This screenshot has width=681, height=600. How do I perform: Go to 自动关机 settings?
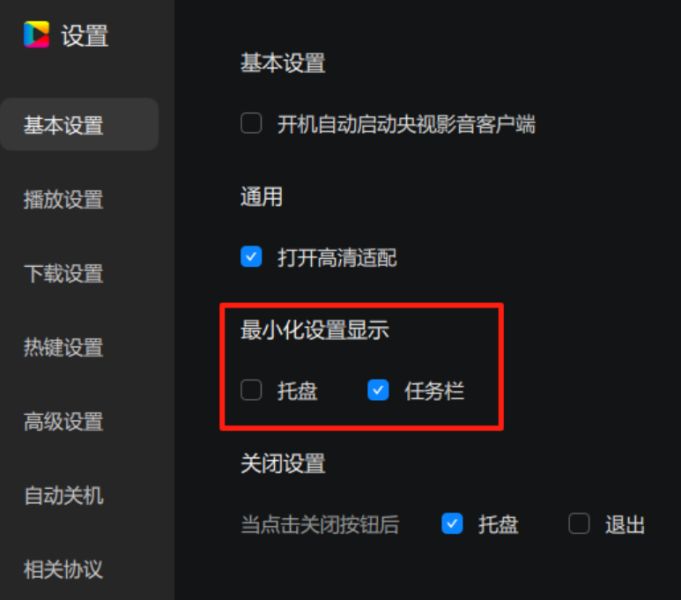coord(63,496)
